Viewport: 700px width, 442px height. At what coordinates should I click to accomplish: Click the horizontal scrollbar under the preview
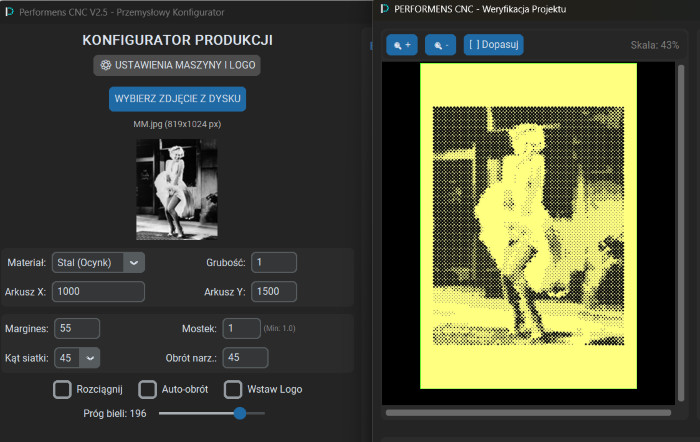(x=528, y=413)
